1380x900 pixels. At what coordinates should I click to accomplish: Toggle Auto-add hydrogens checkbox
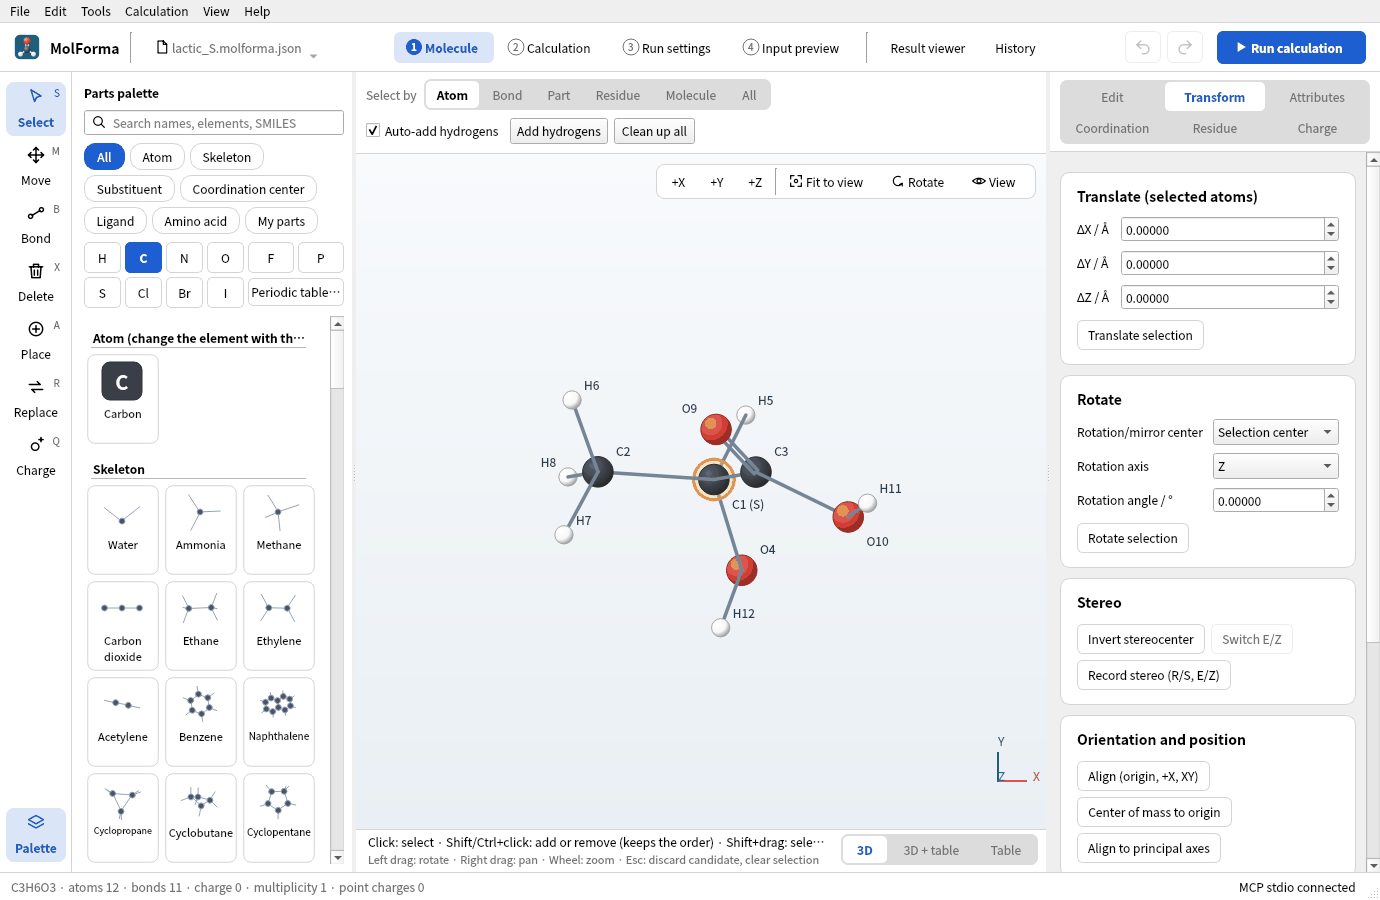(x=373, y=131)
